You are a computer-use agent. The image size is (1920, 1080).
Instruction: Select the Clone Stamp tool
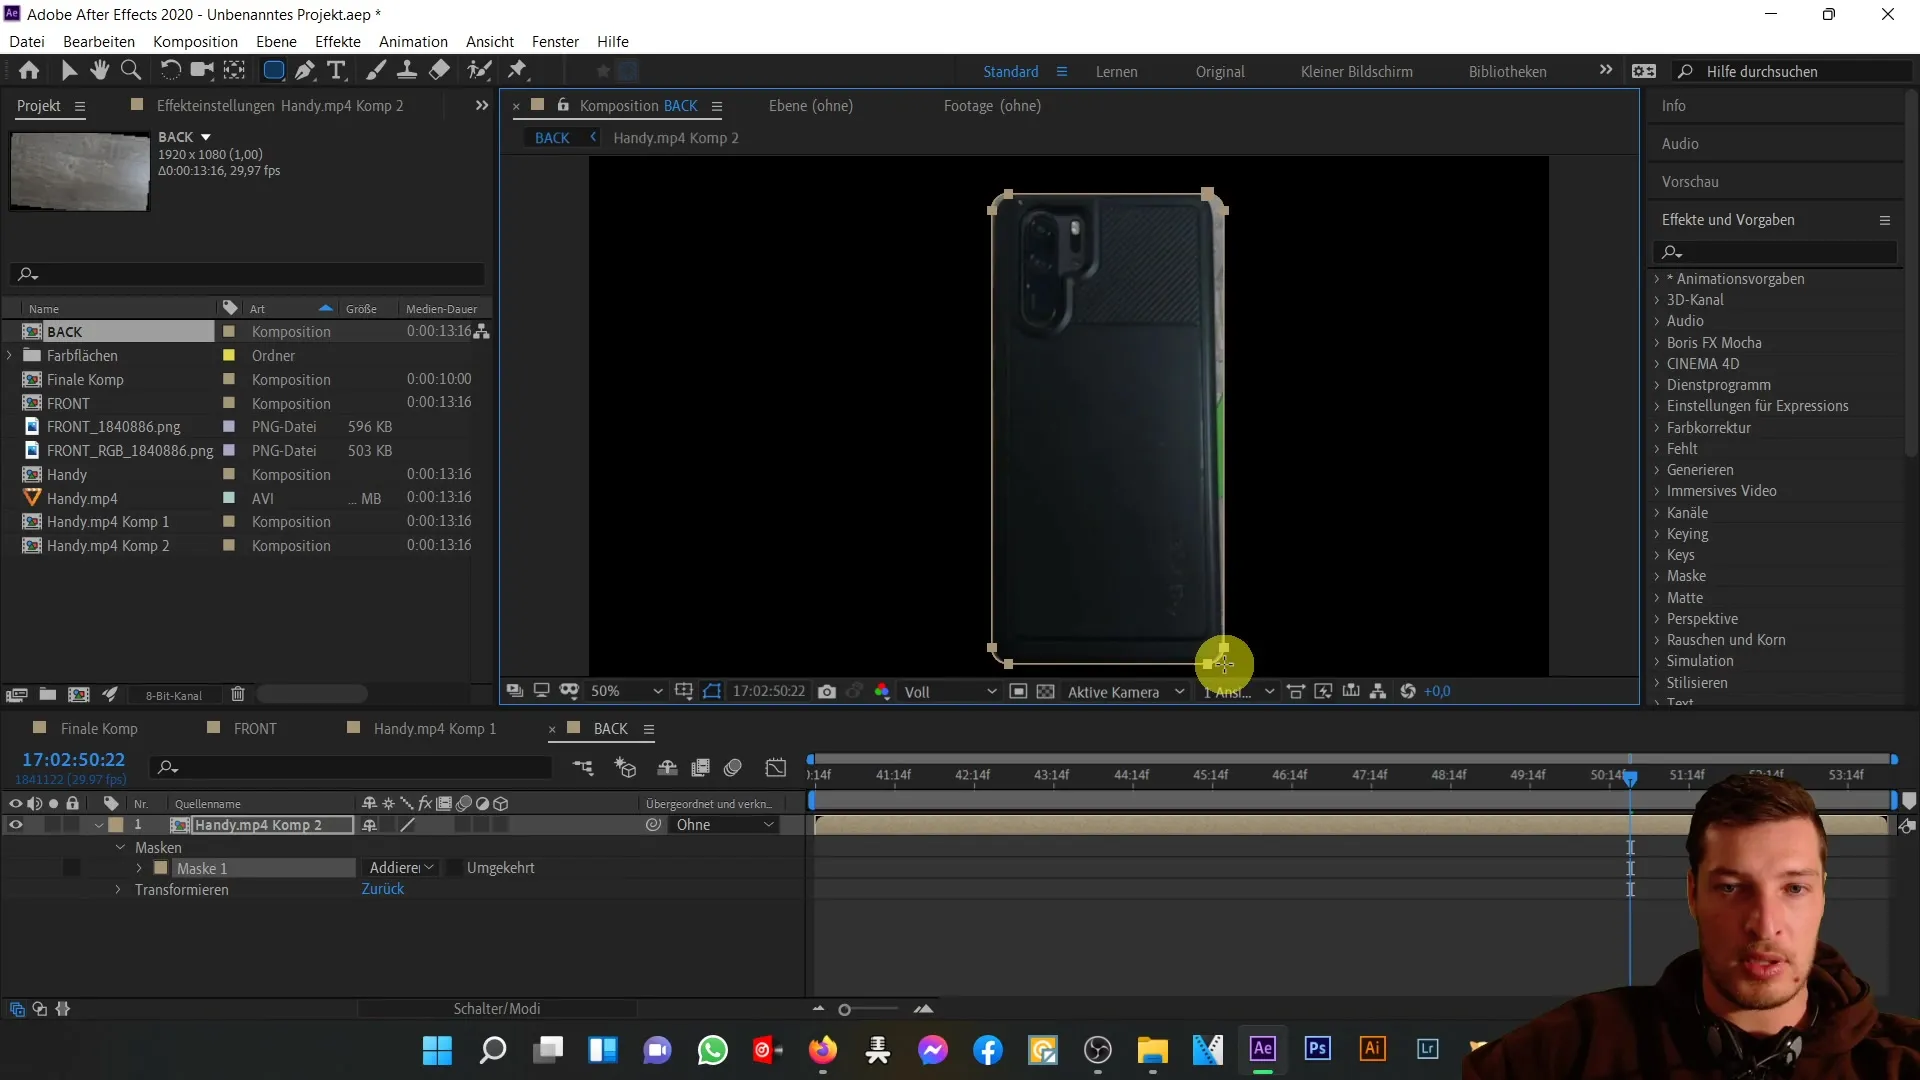point(407,70)
